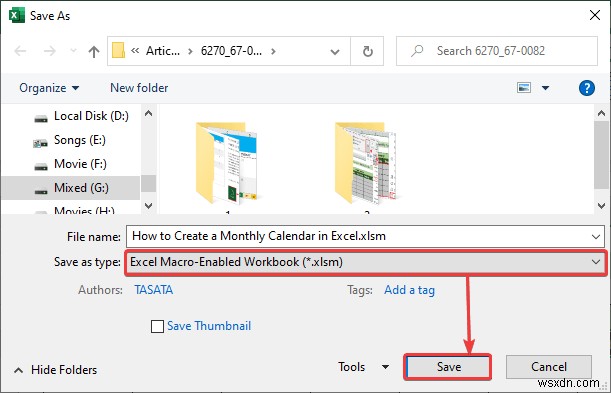Viewport: 611px width, 393px height.
Task: Select the second folder thumbnail
Action: (x=366, y=162)
